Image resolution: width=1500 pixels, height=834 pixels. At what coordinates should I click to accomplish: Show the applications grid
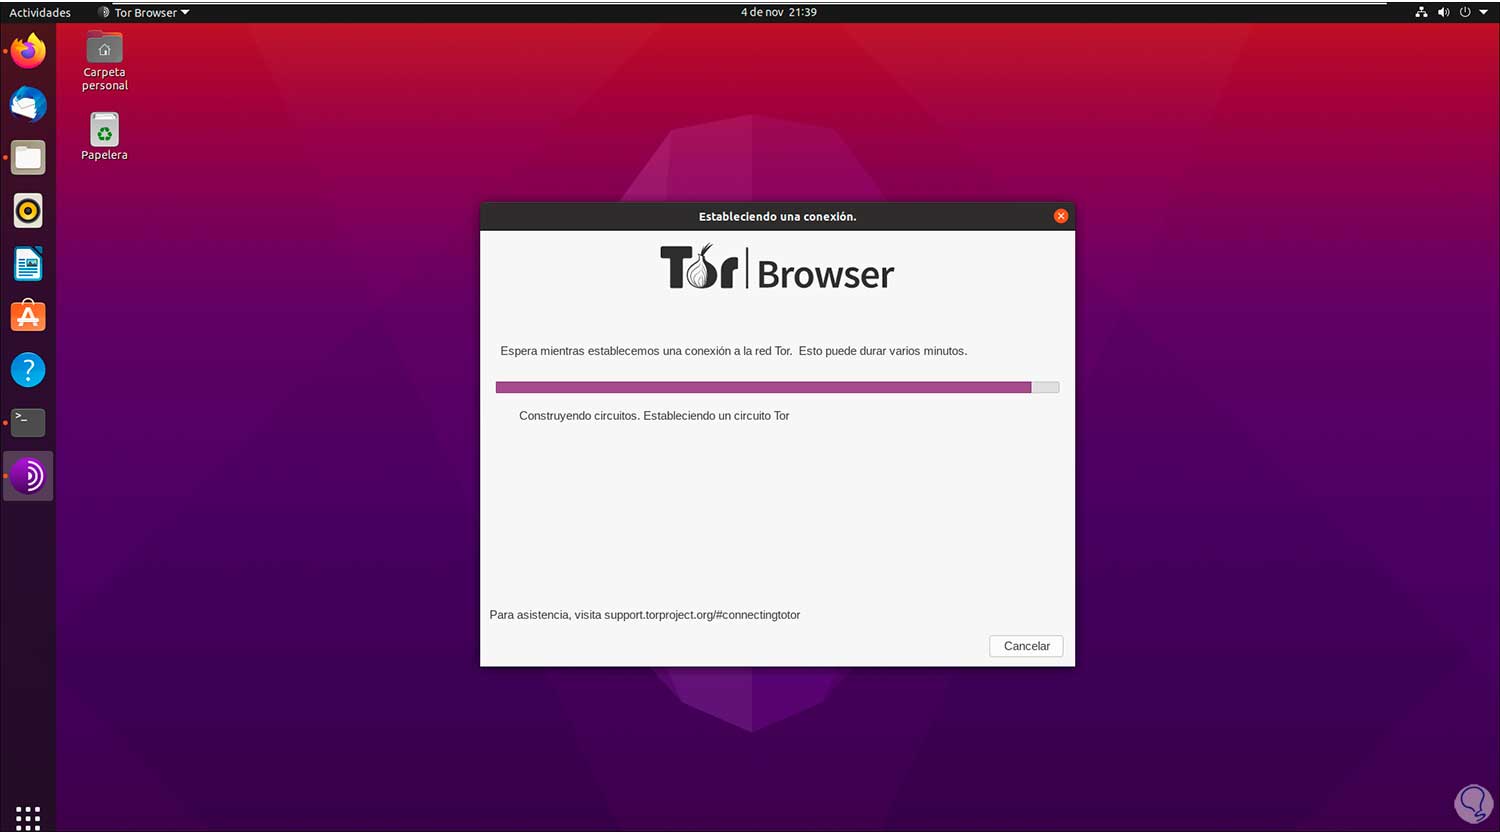pos(28,817)
